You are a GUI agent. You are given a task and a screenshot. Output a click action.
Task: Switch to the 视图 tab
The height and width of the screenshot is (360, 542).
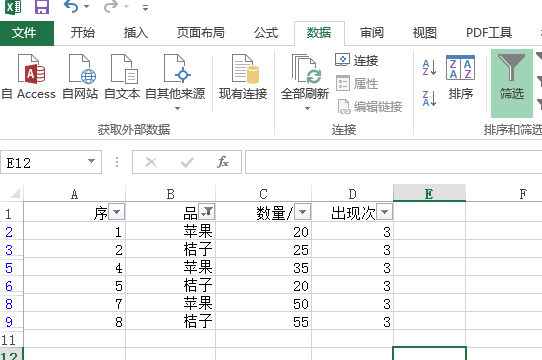425,33
